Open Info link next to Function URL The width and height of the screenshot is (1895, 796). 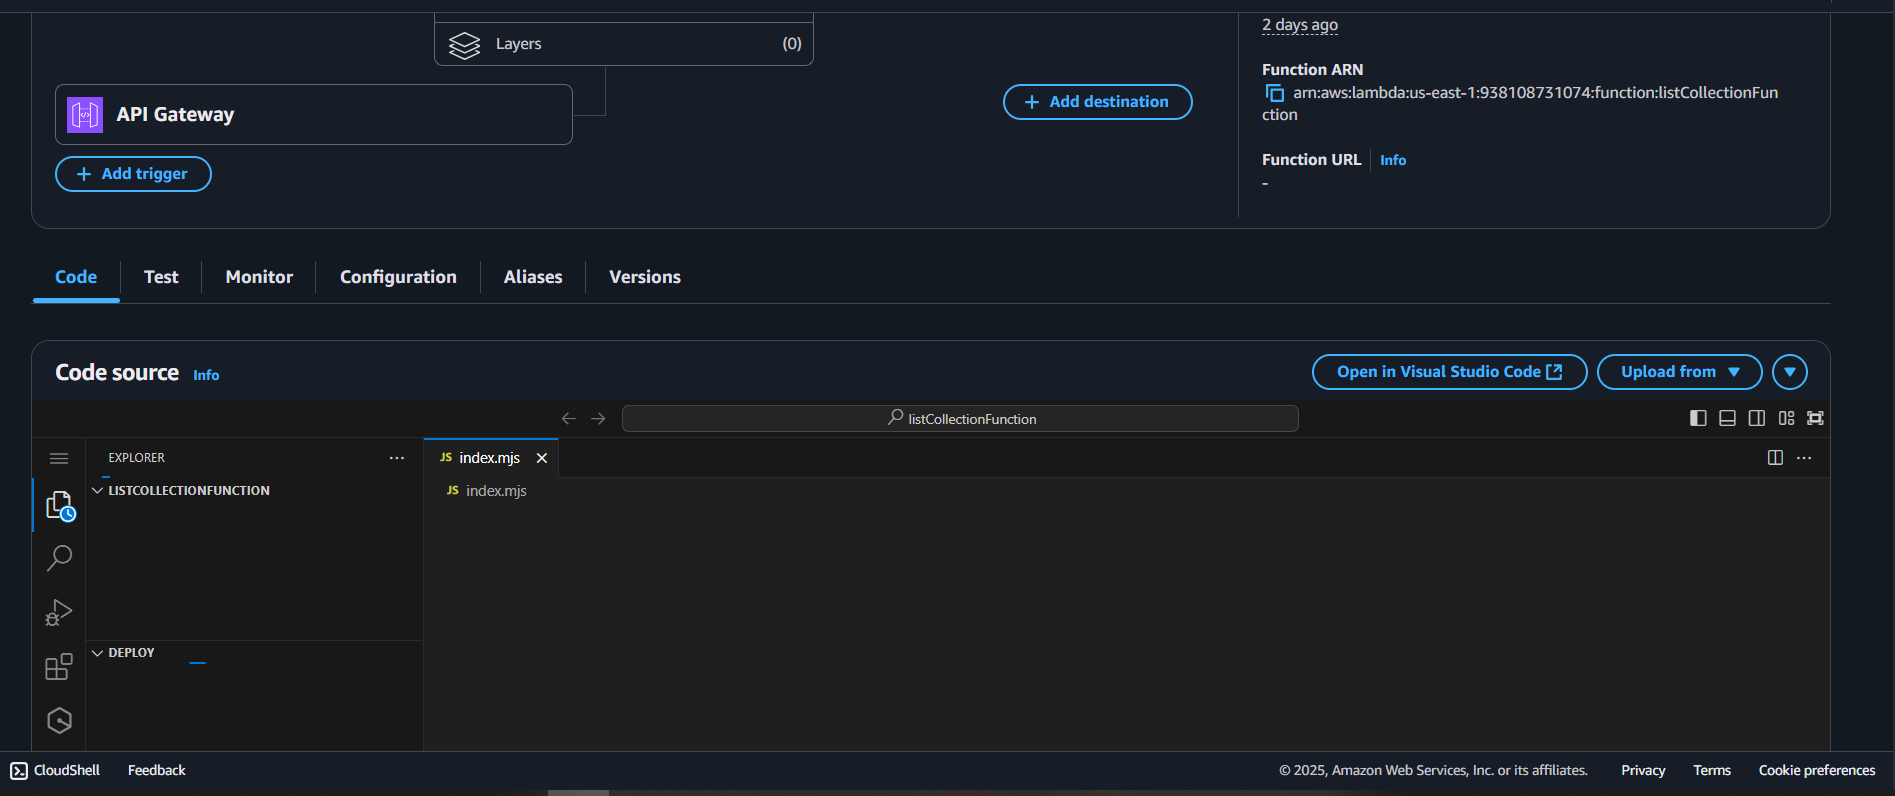pyautogui.click(x=1393, y=160)
